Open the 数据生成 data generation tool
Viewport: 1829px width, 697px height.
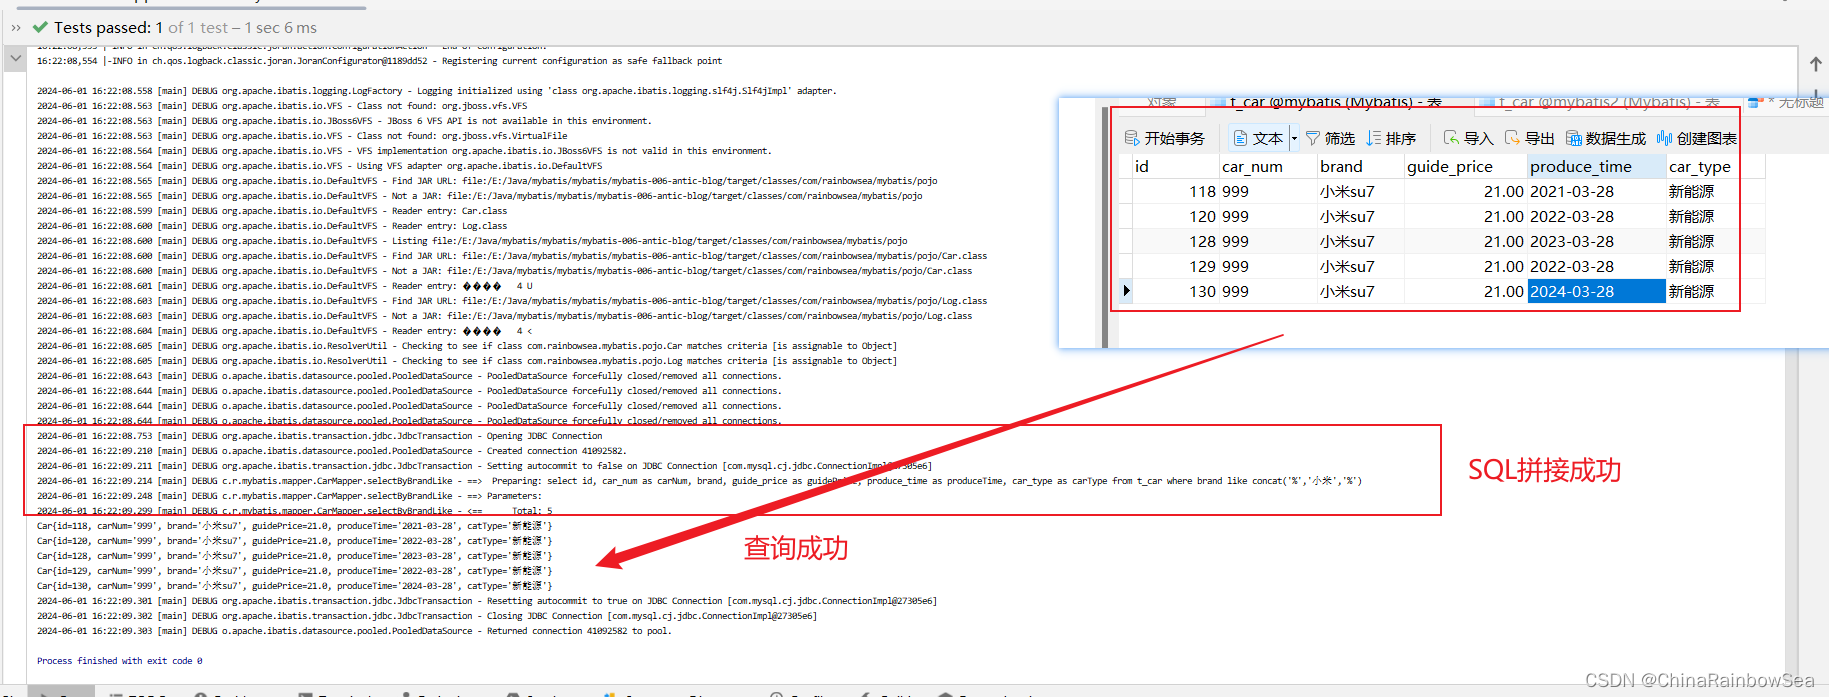pyautogui.click(x=1605, y=138)
